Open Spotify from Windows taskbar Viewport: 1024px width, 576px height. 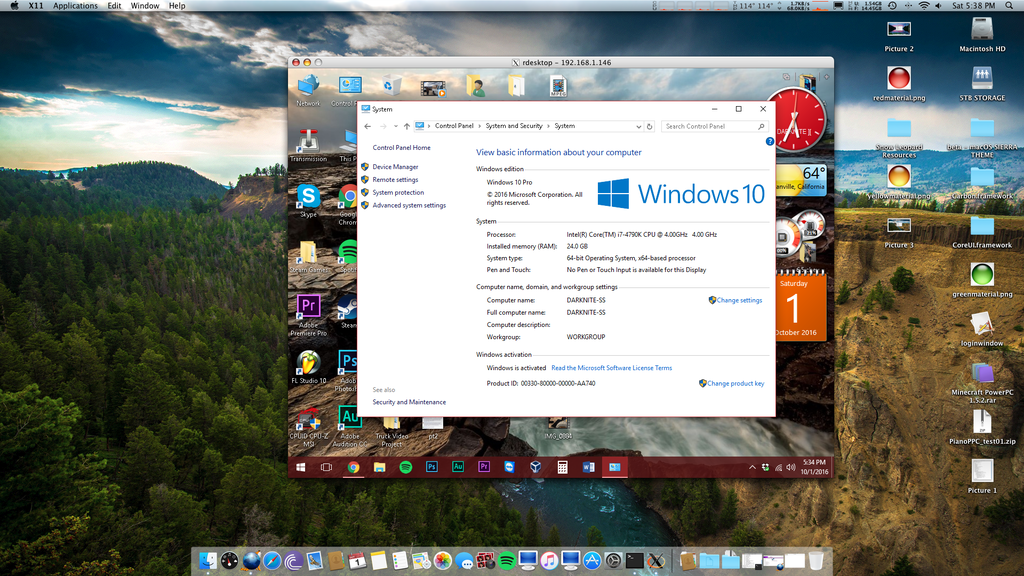point(406,467)
